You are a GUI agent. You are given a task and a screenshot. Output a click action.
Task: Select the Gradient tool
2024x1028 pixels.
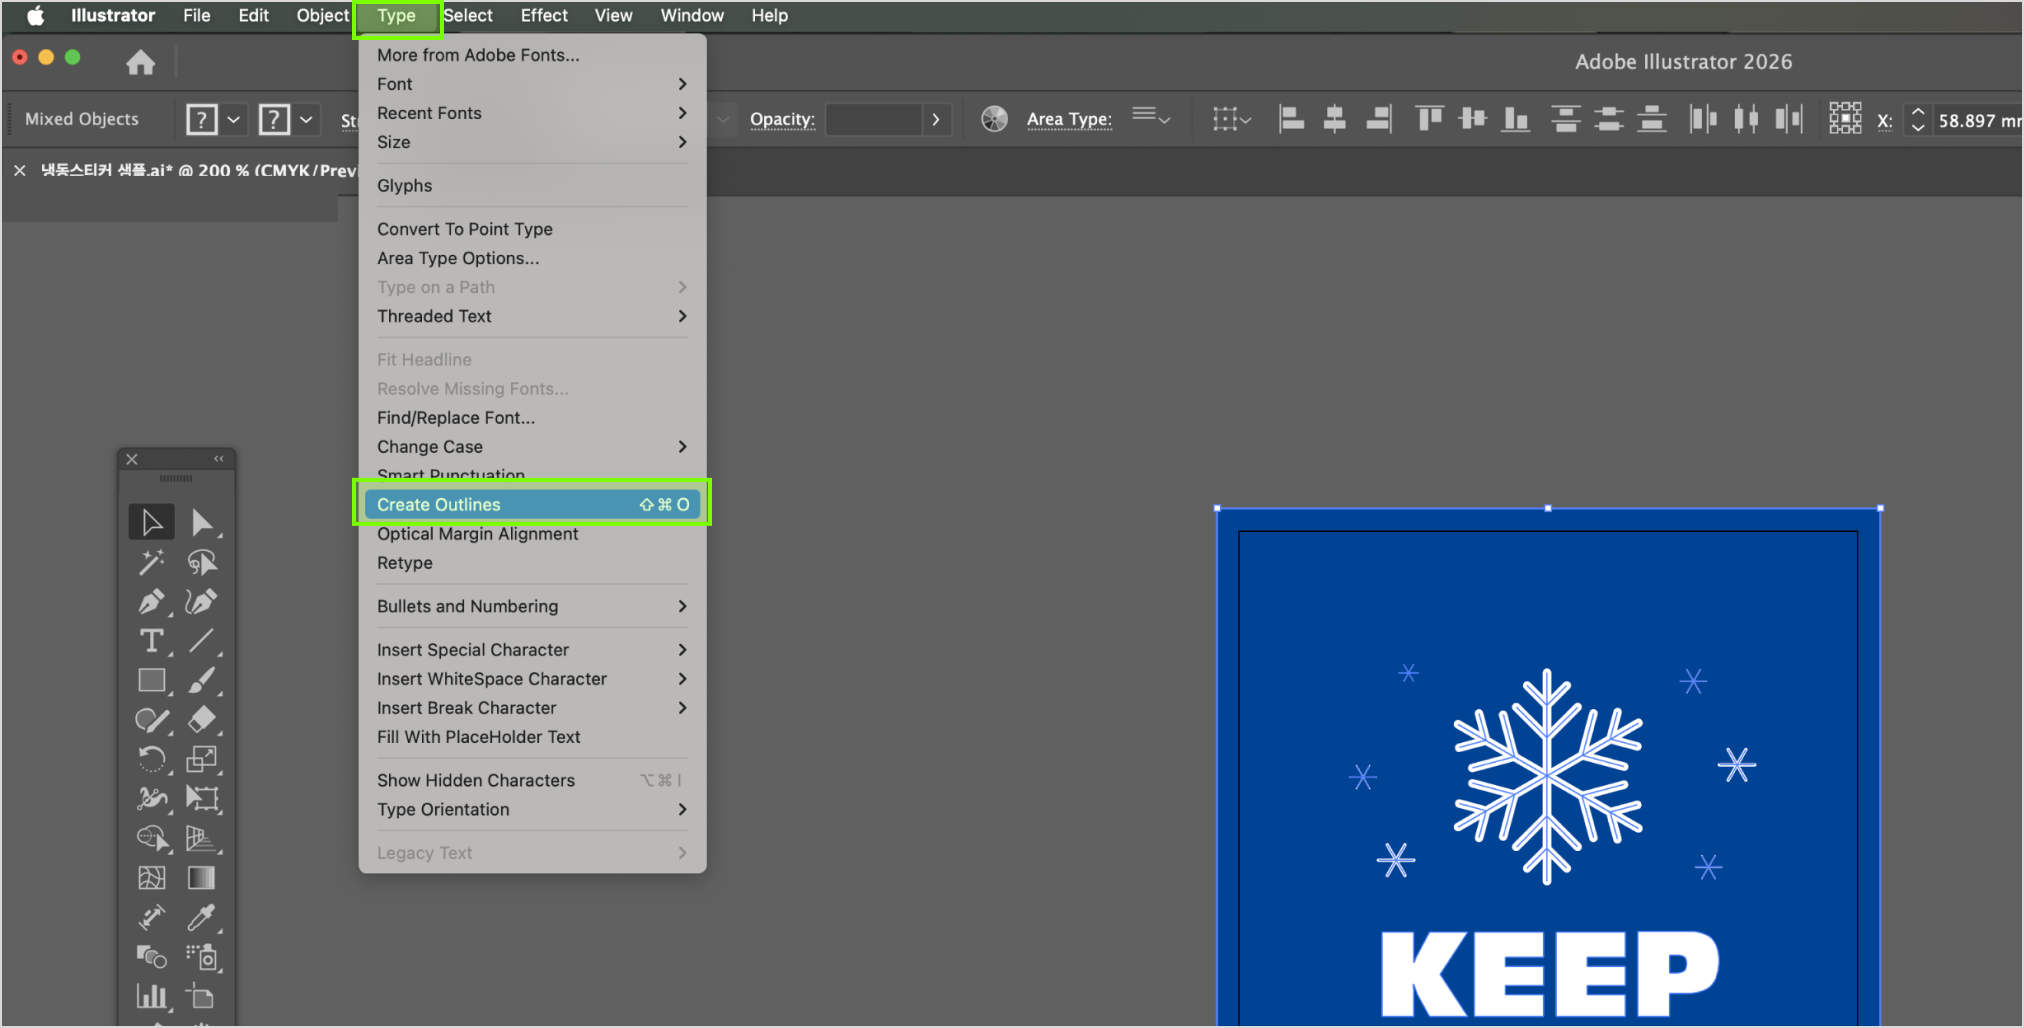pos(201,878)
